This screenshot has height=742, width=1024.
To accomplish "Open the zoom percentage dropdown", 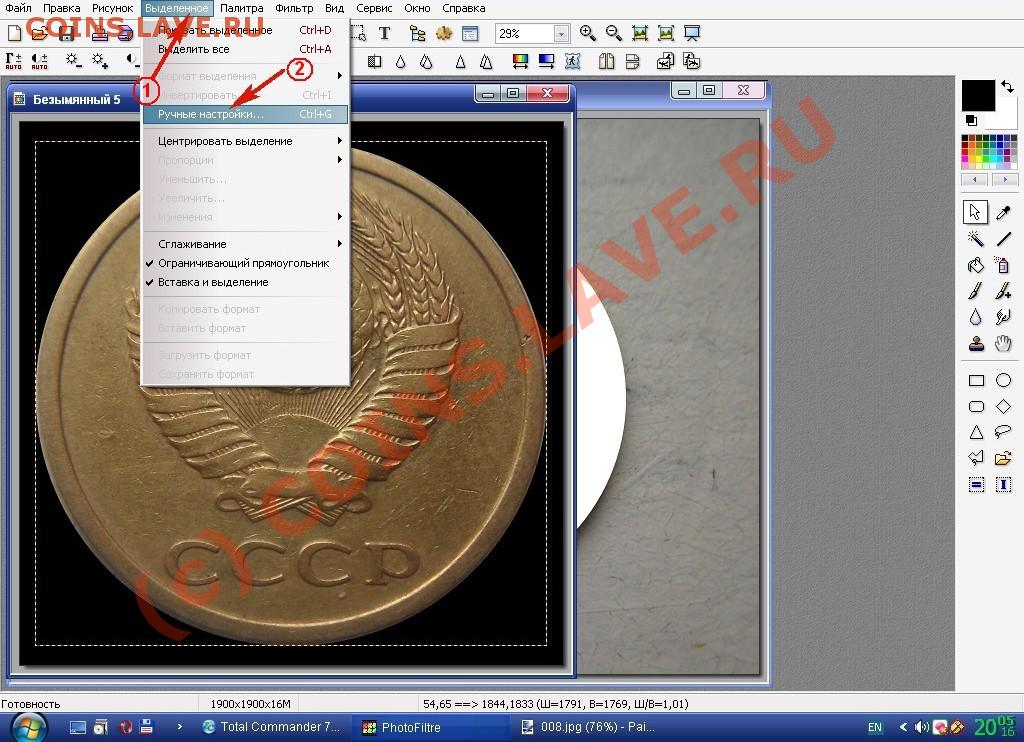I will pyautogui.click(x=561, y=33).
